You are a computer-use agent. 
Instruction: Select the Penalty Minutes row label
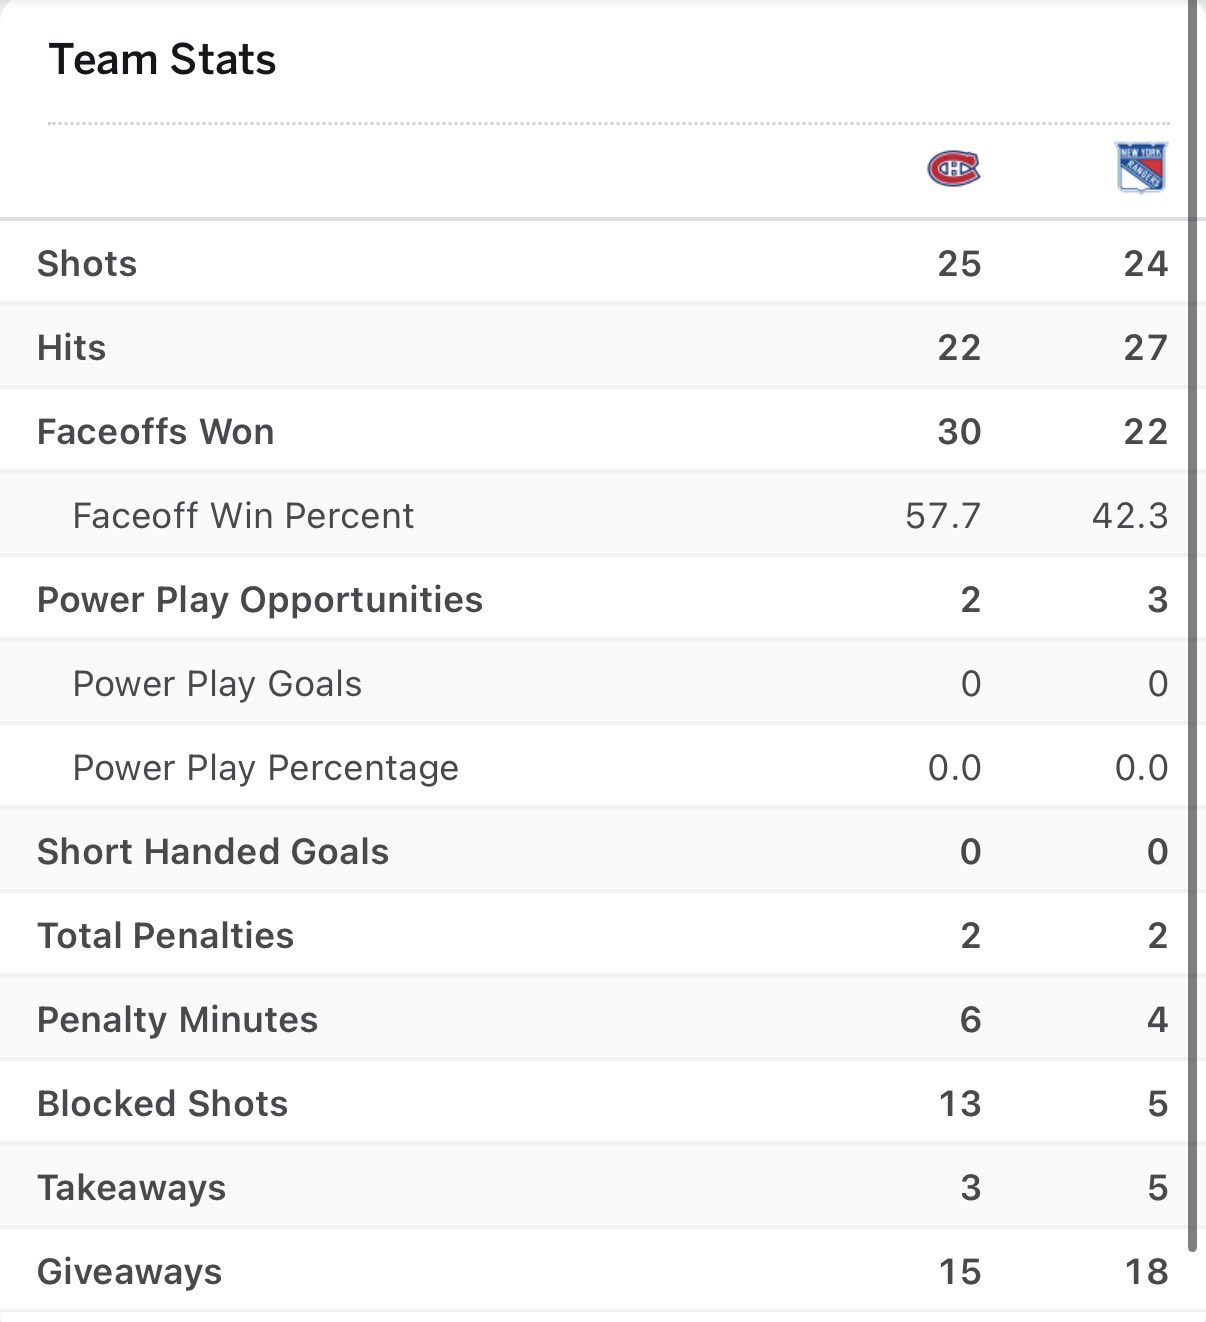(x=177, y=1020)
